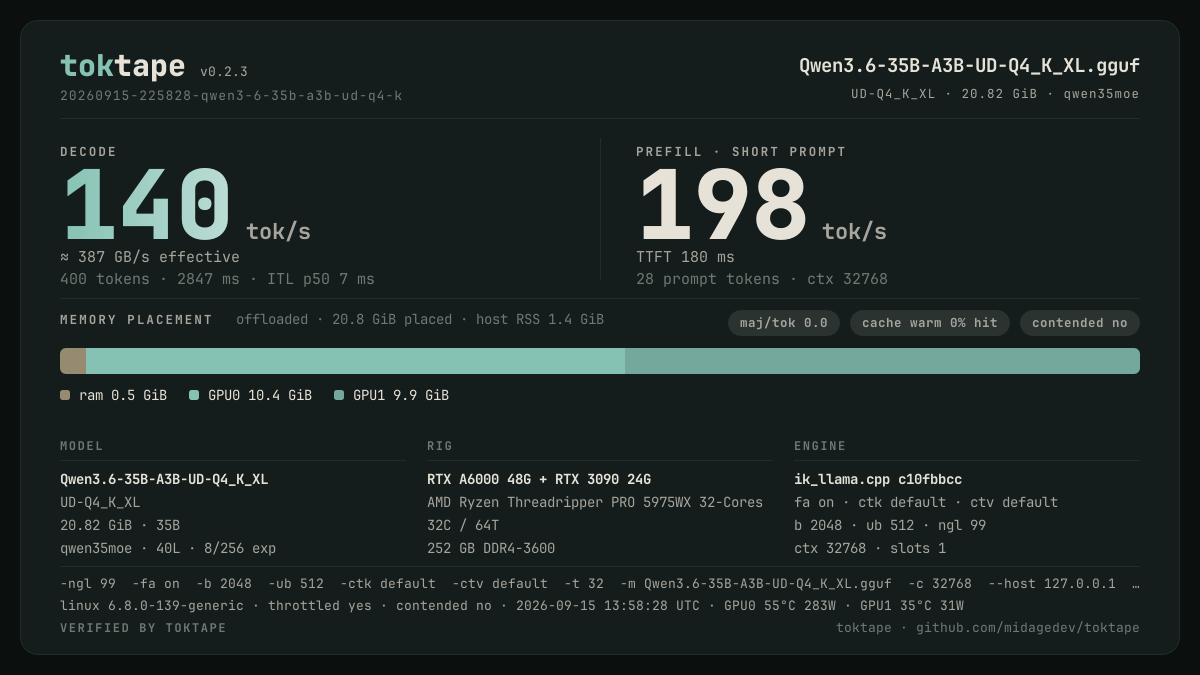Click version label v0.2.3
The image size is (1200, 675).
[224, 72]
